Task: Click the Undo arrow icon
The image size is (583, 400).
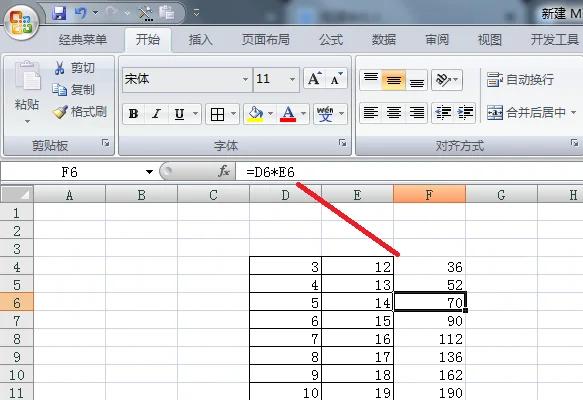Action: tap(80, 13)
